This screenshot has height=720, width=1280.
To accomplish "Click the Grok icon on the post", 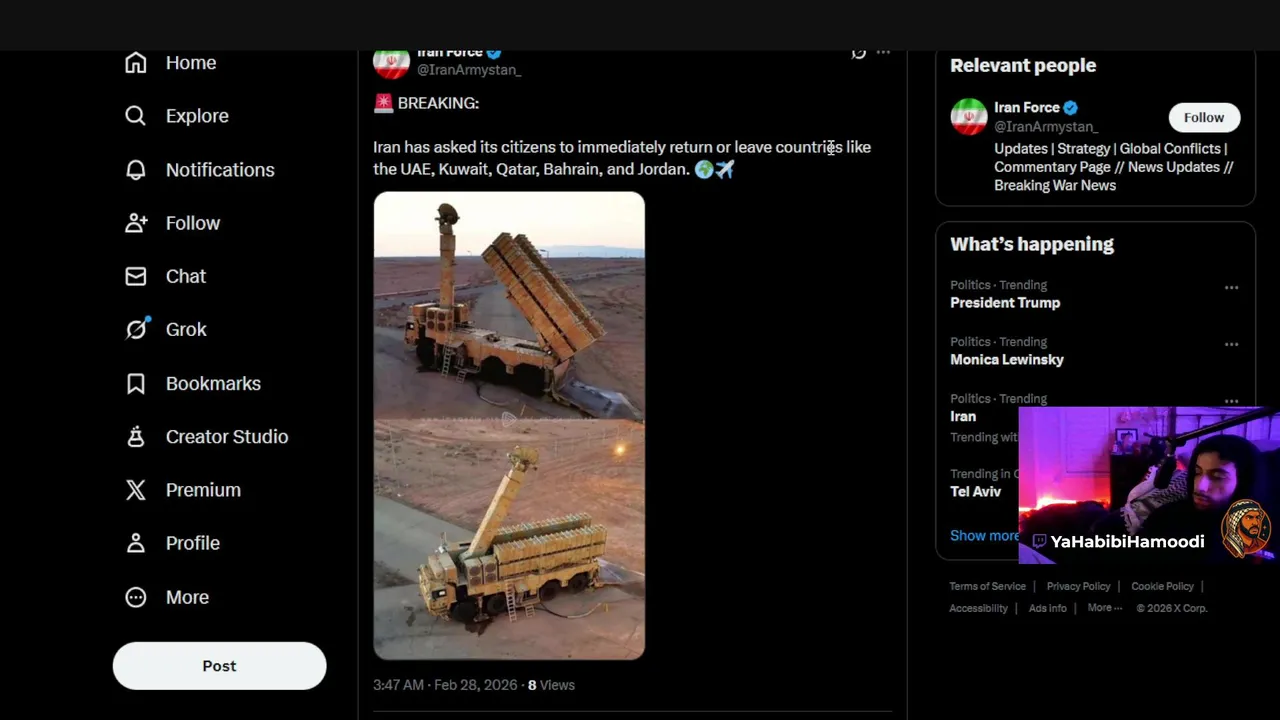I will [858, 53].
